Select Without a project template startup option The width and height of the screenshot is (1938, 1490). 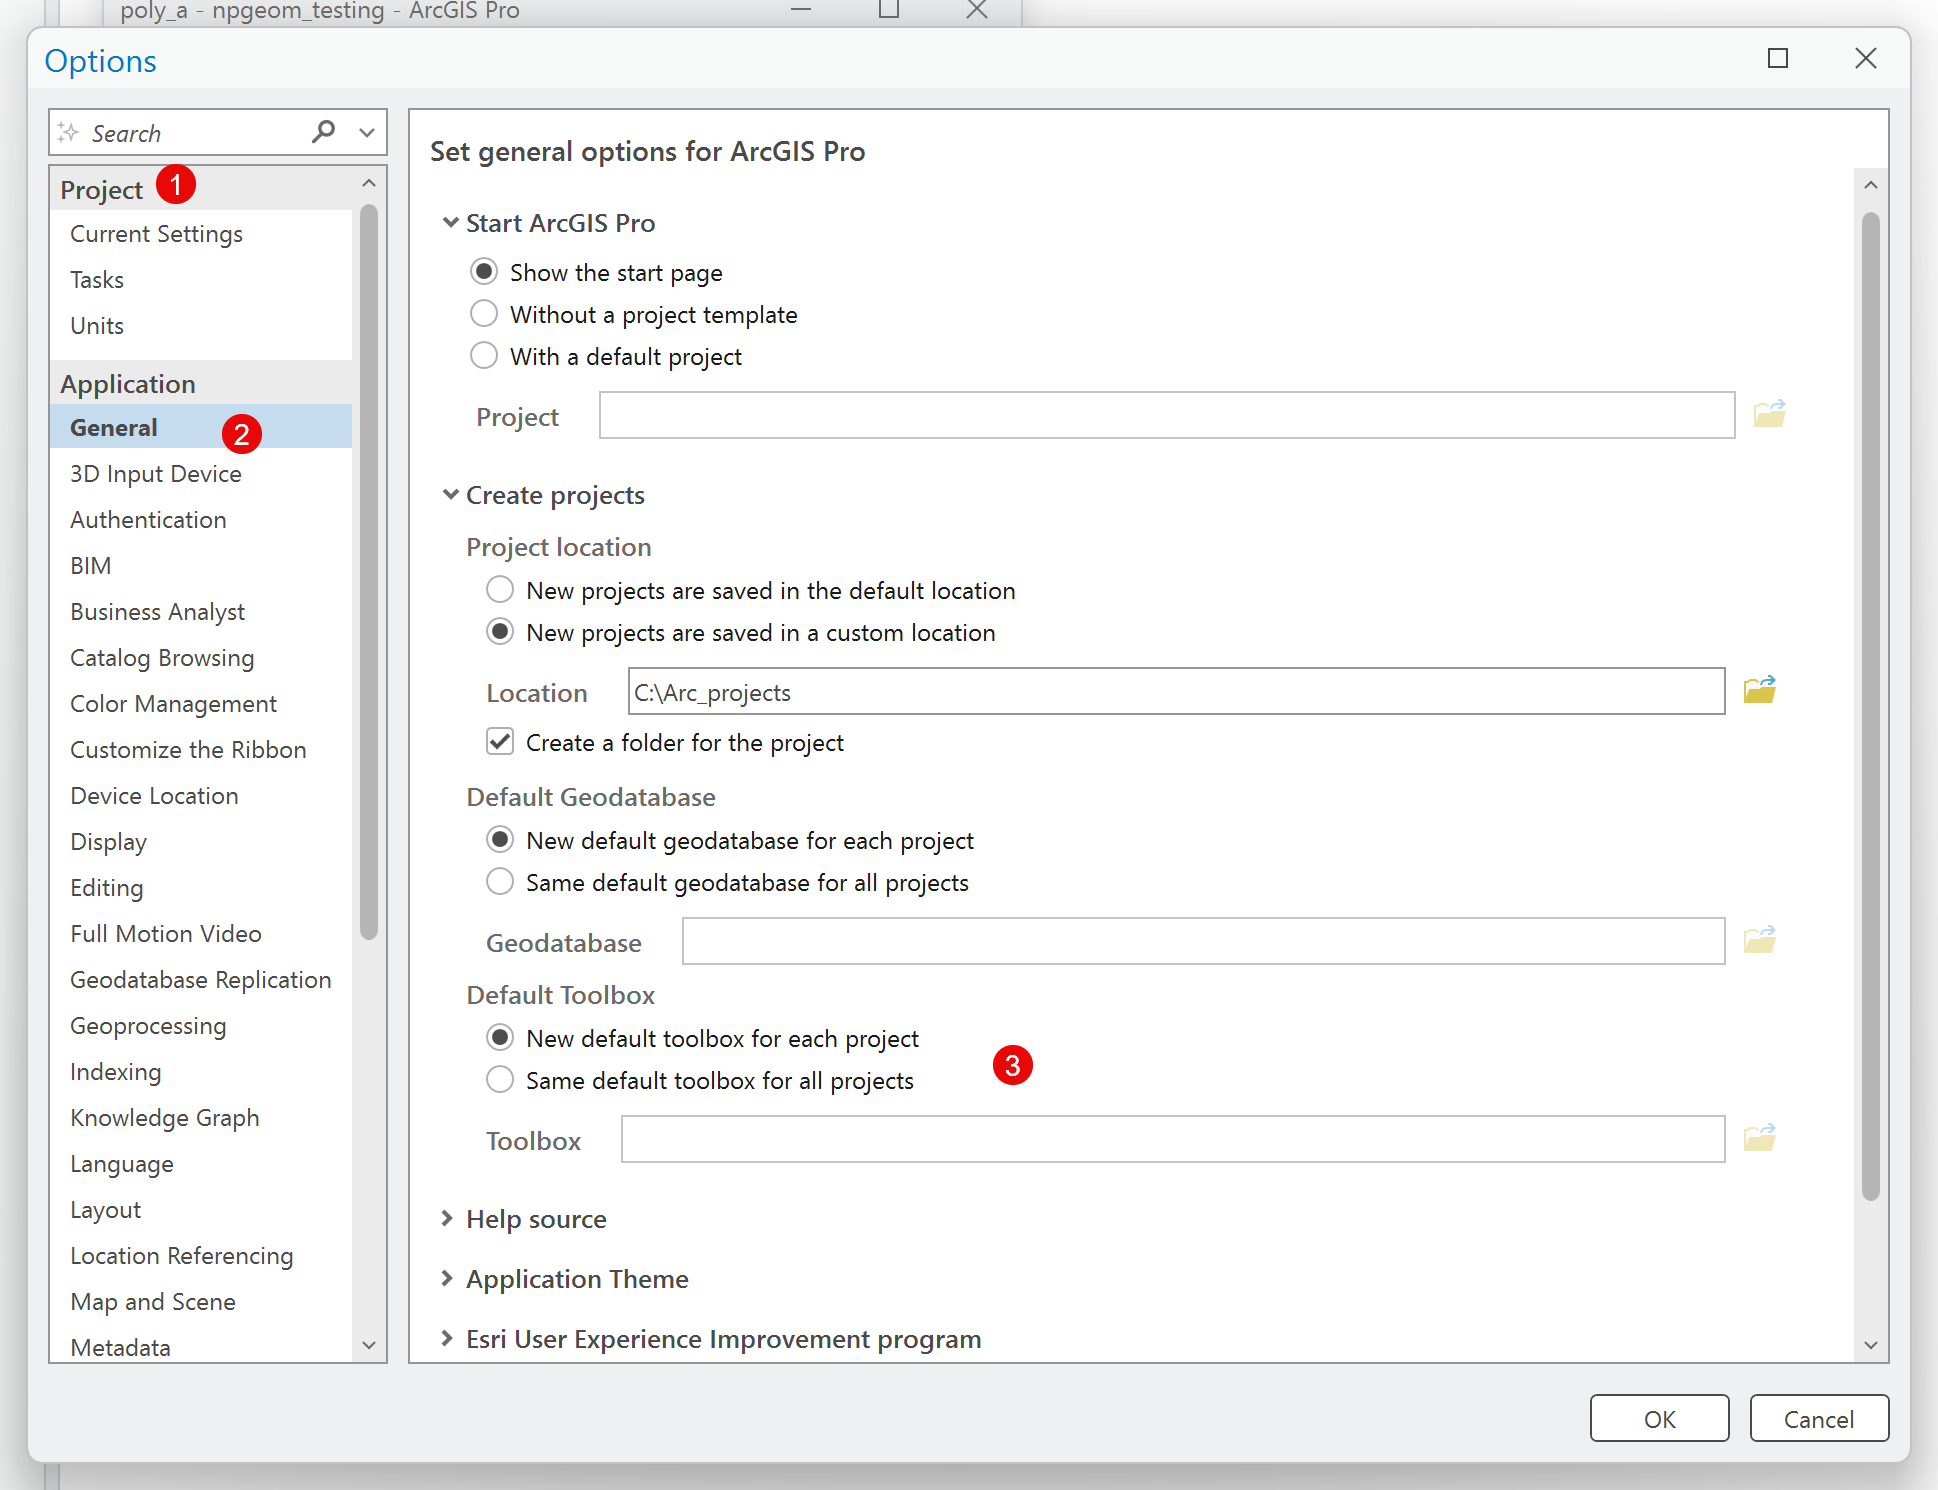(484, 313)
